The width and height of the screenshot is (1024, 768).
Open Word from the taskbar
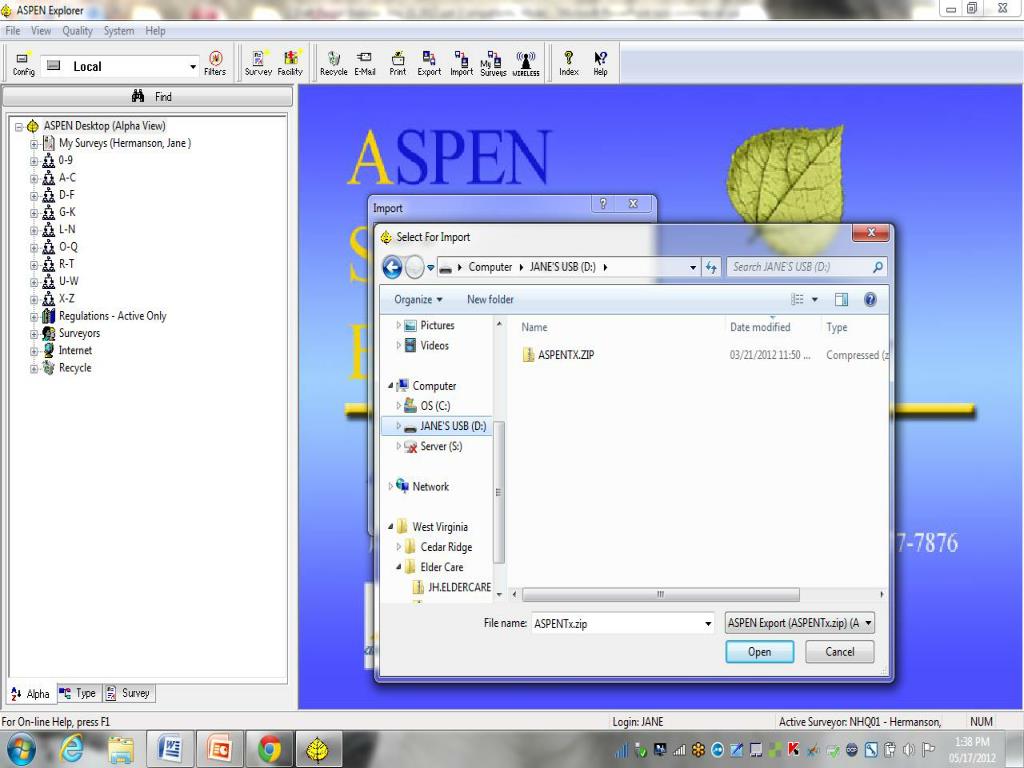pos(169,749)
